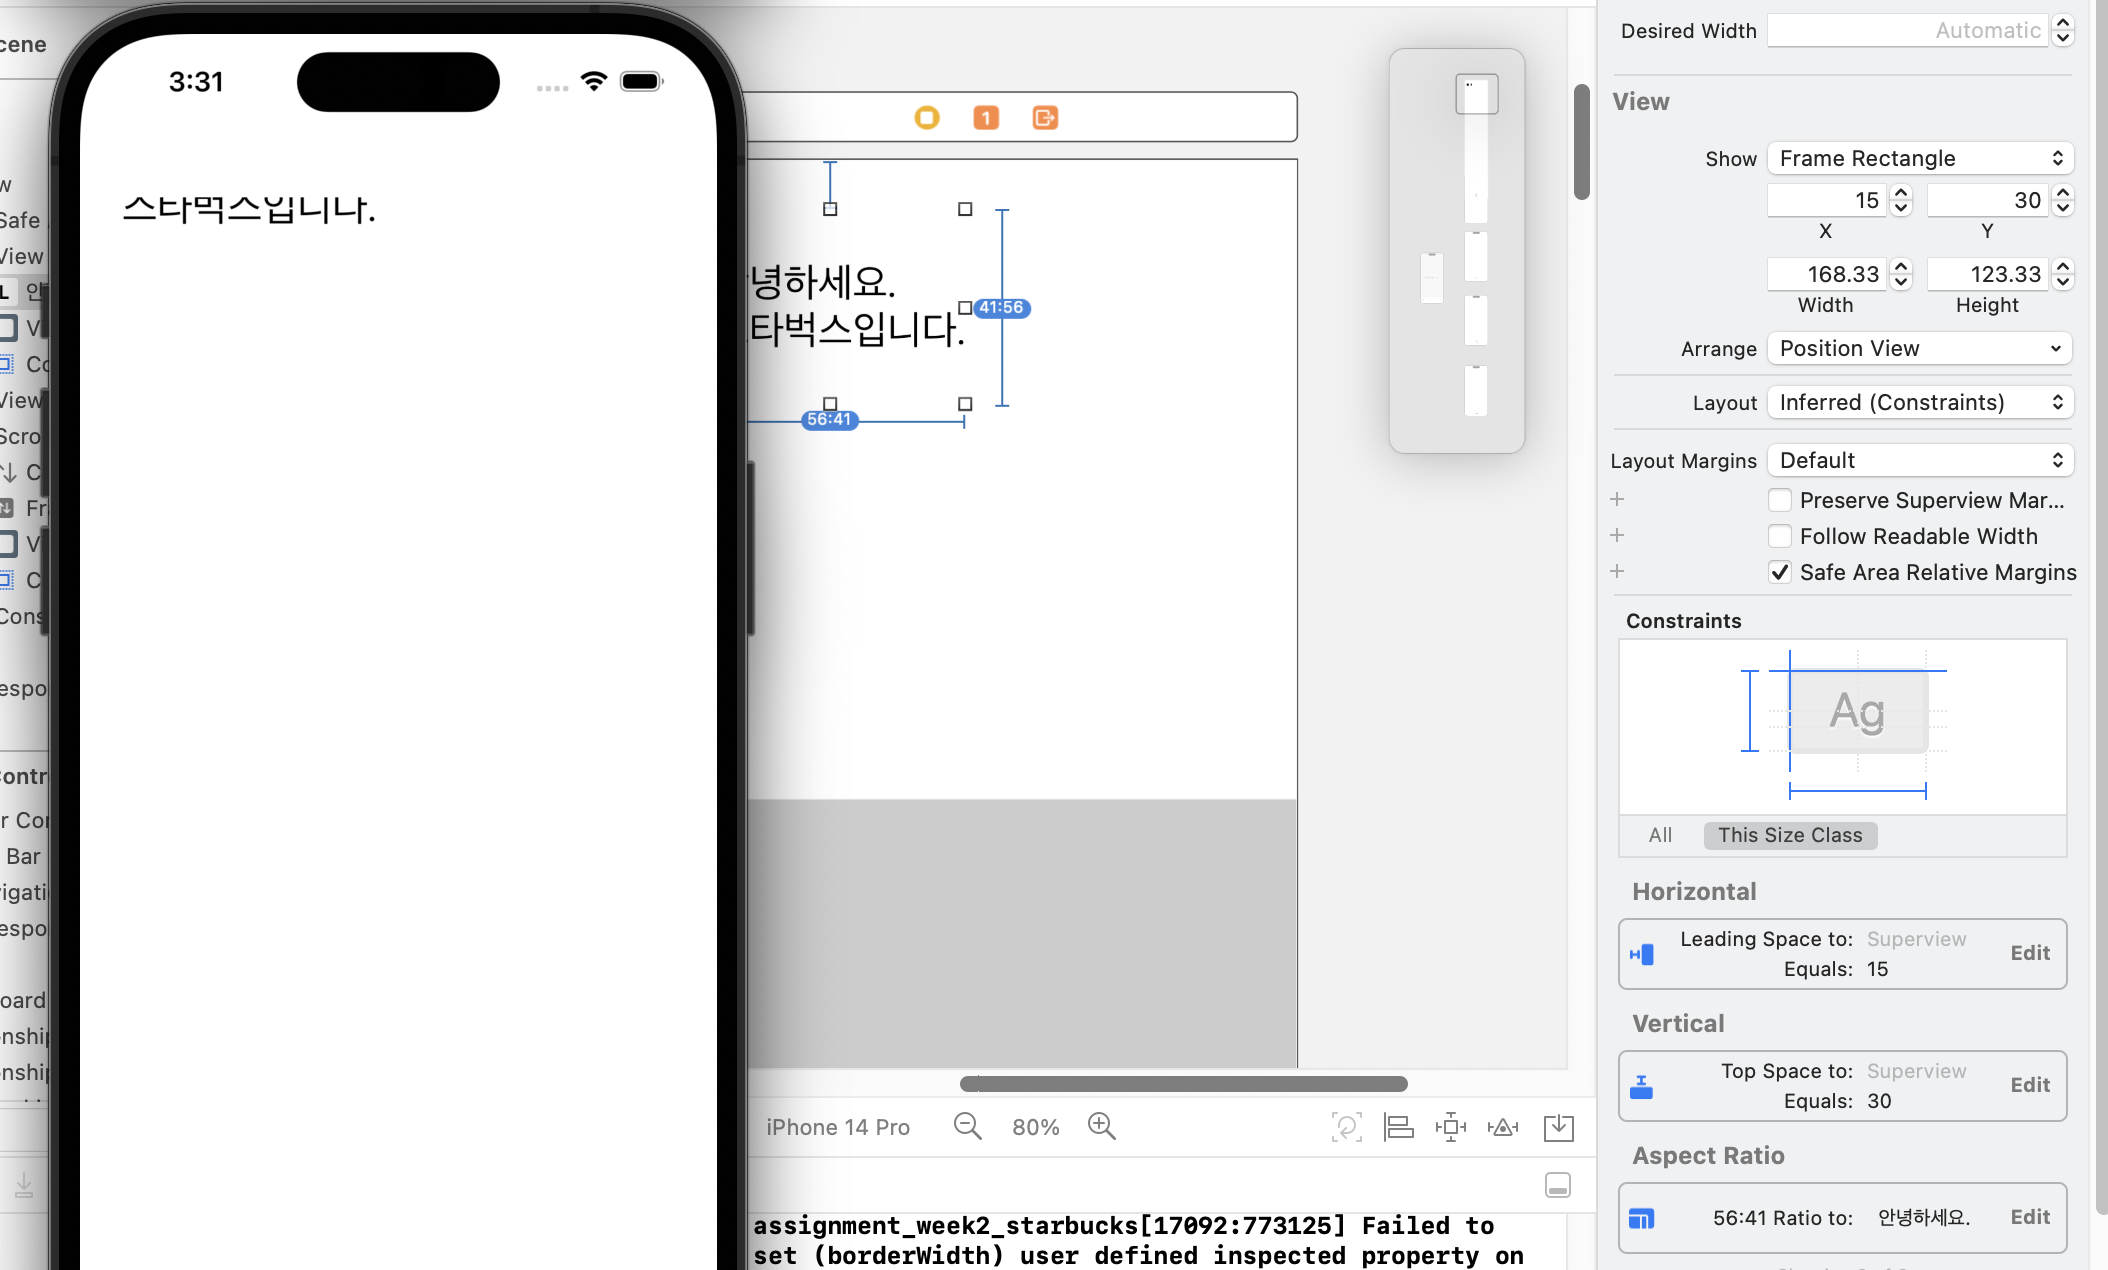The image size is (2108, 1270).
Task: Open the Arrange Position View dropdown
Action: (1920, 348)
